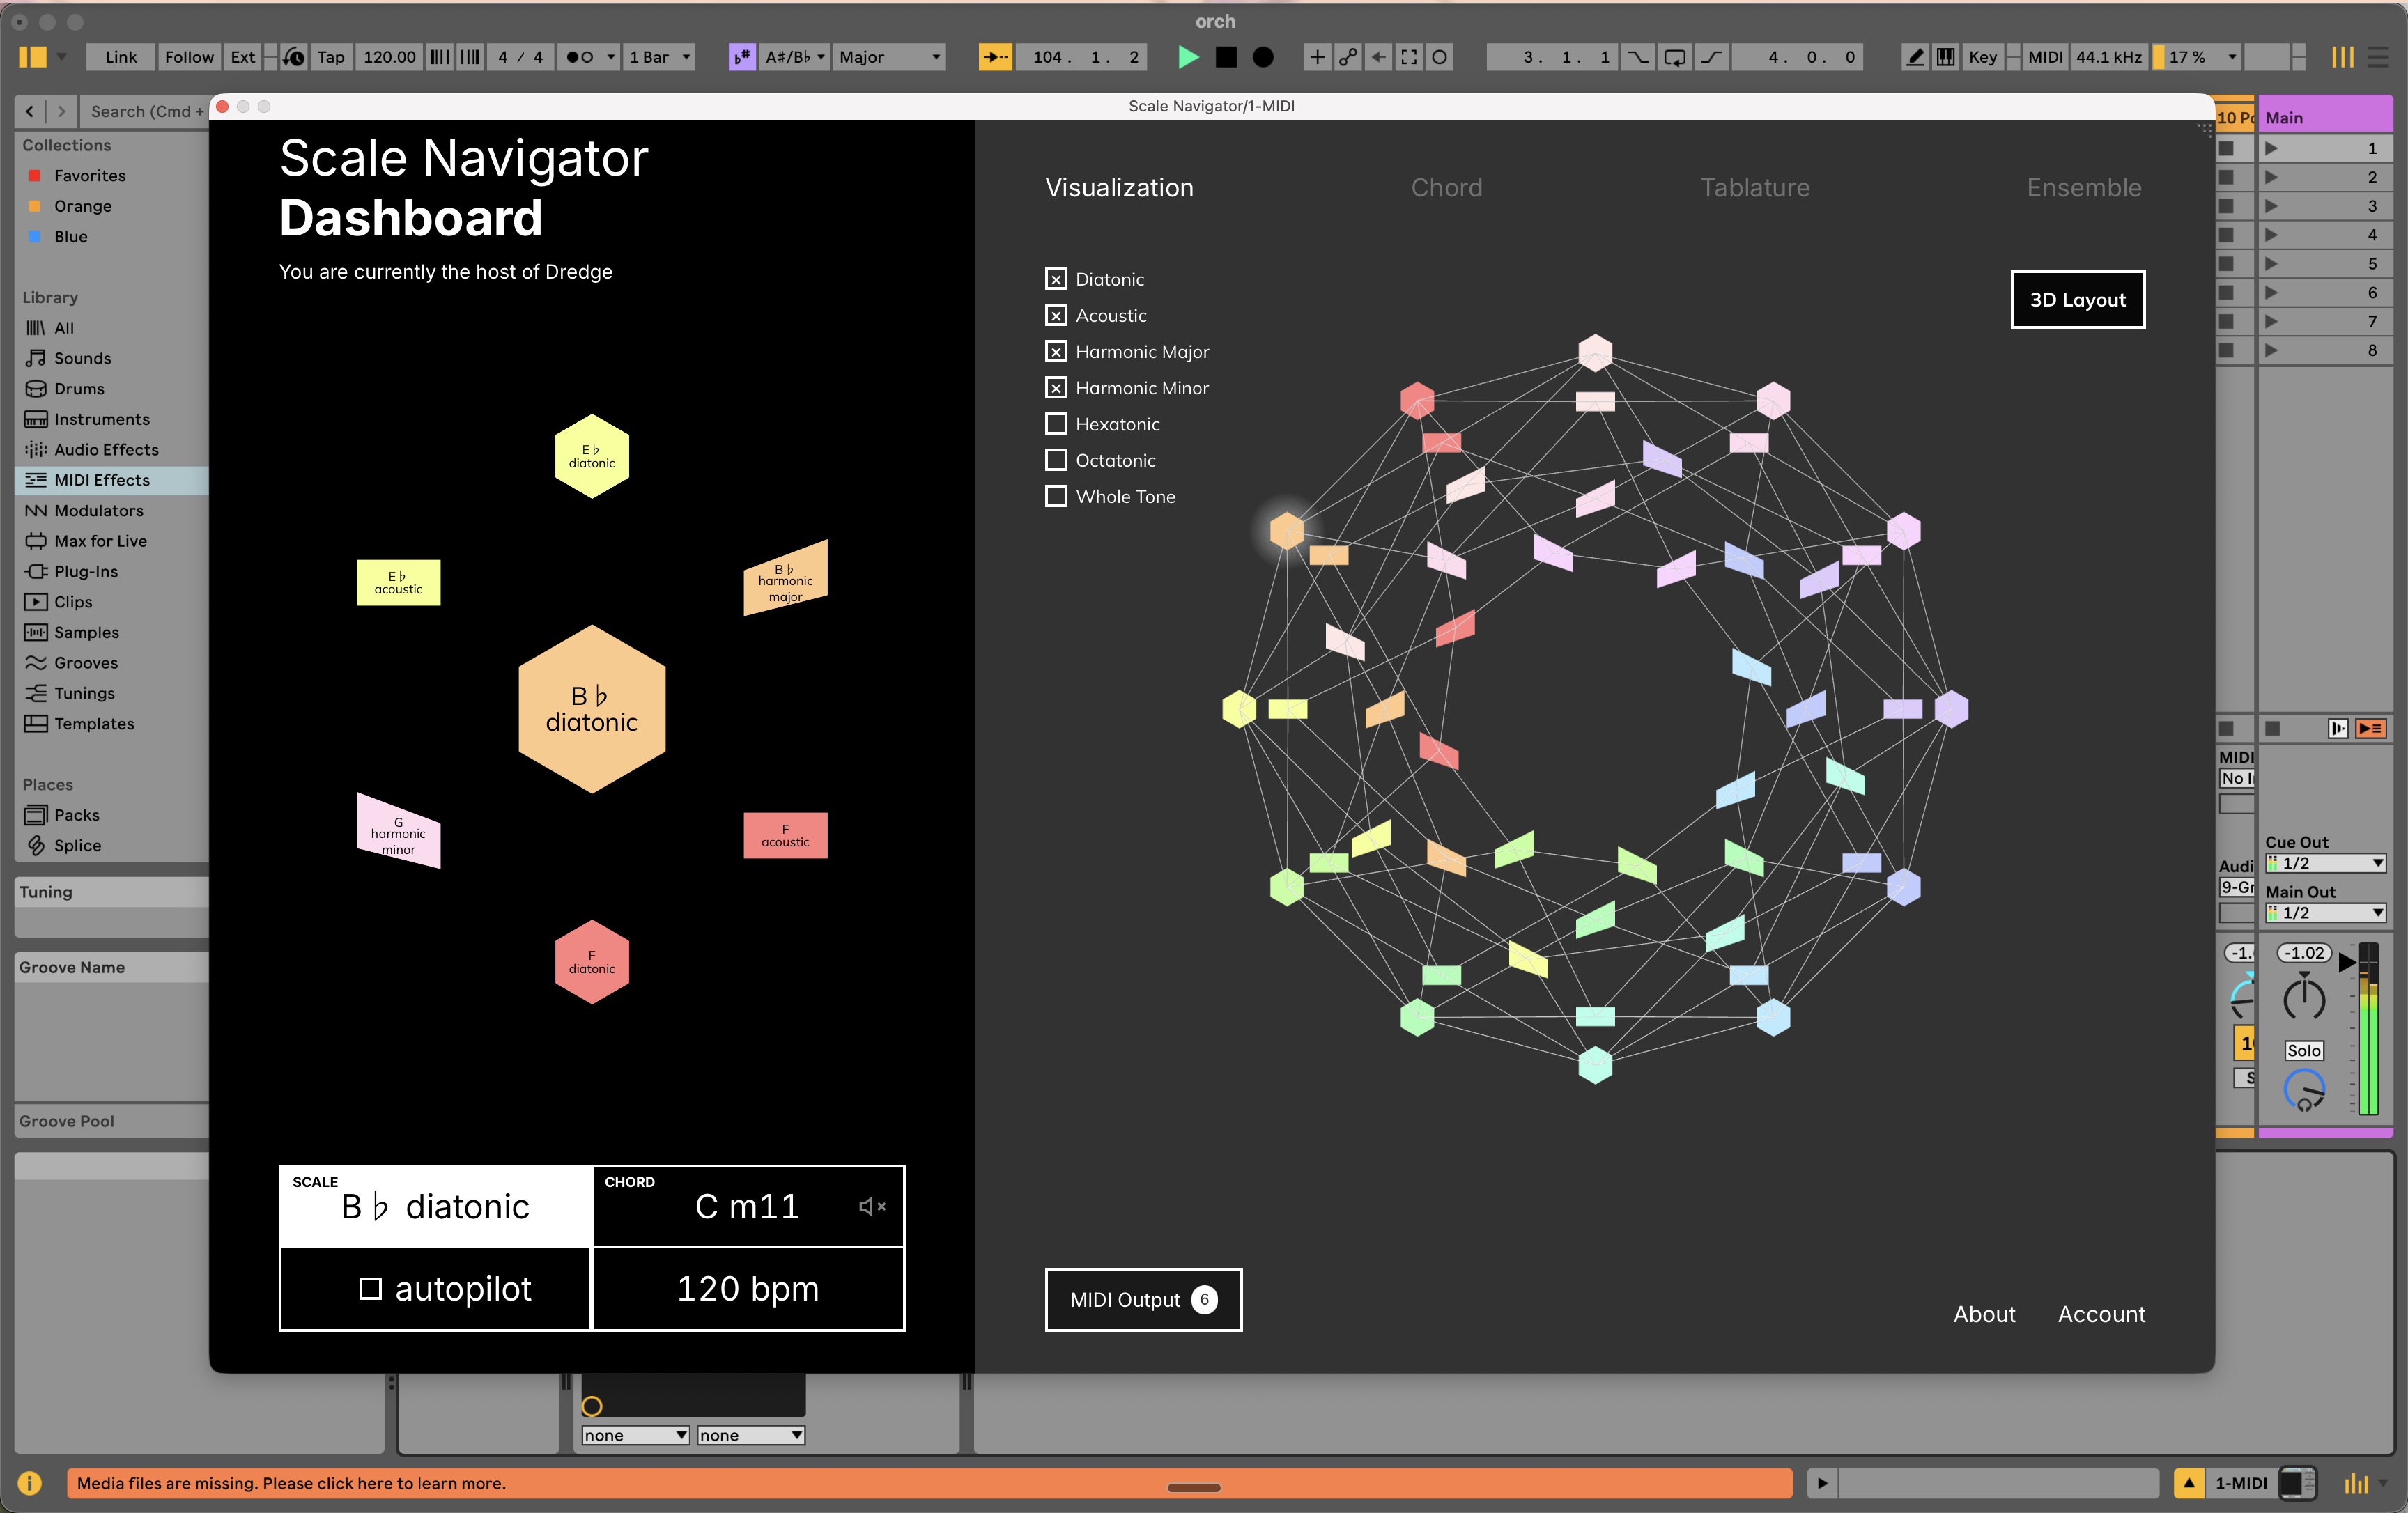This screenshot has width=2408, height=1513.
Task: Open Splice under Places
Action: click(x=77, y=845)
